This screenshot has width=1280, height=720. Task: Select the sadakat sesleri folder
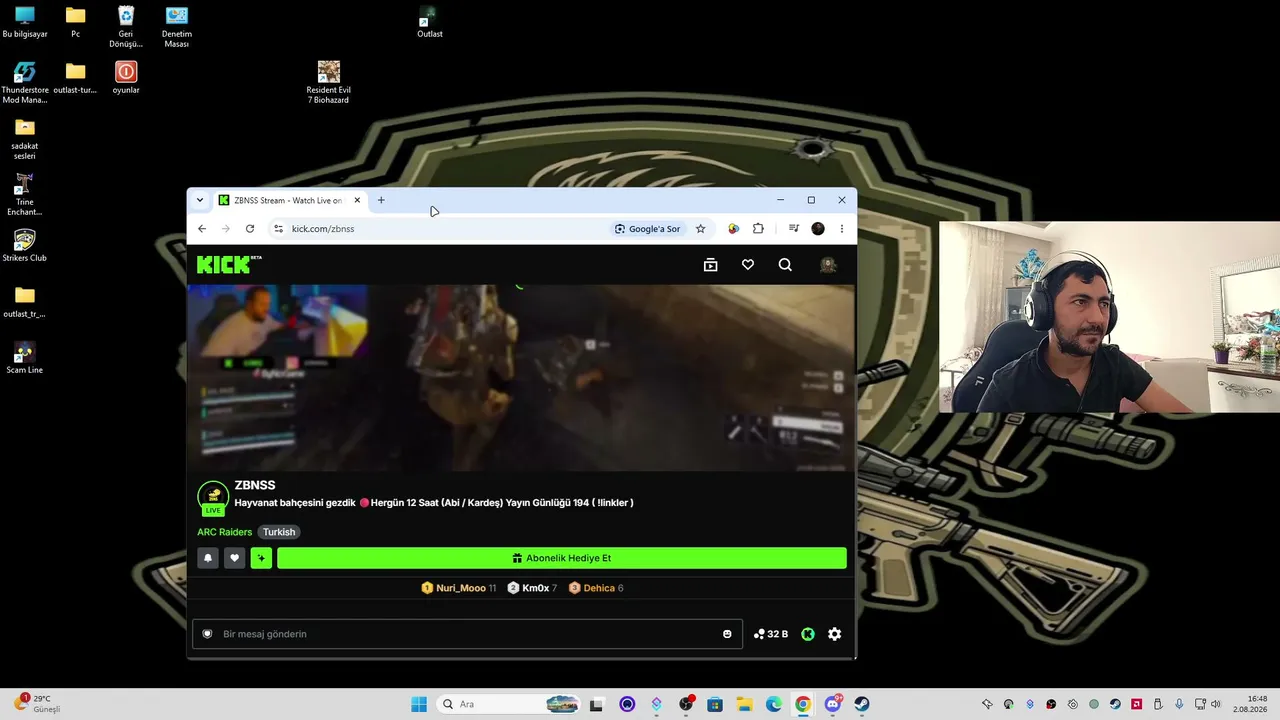click(25, 138)
